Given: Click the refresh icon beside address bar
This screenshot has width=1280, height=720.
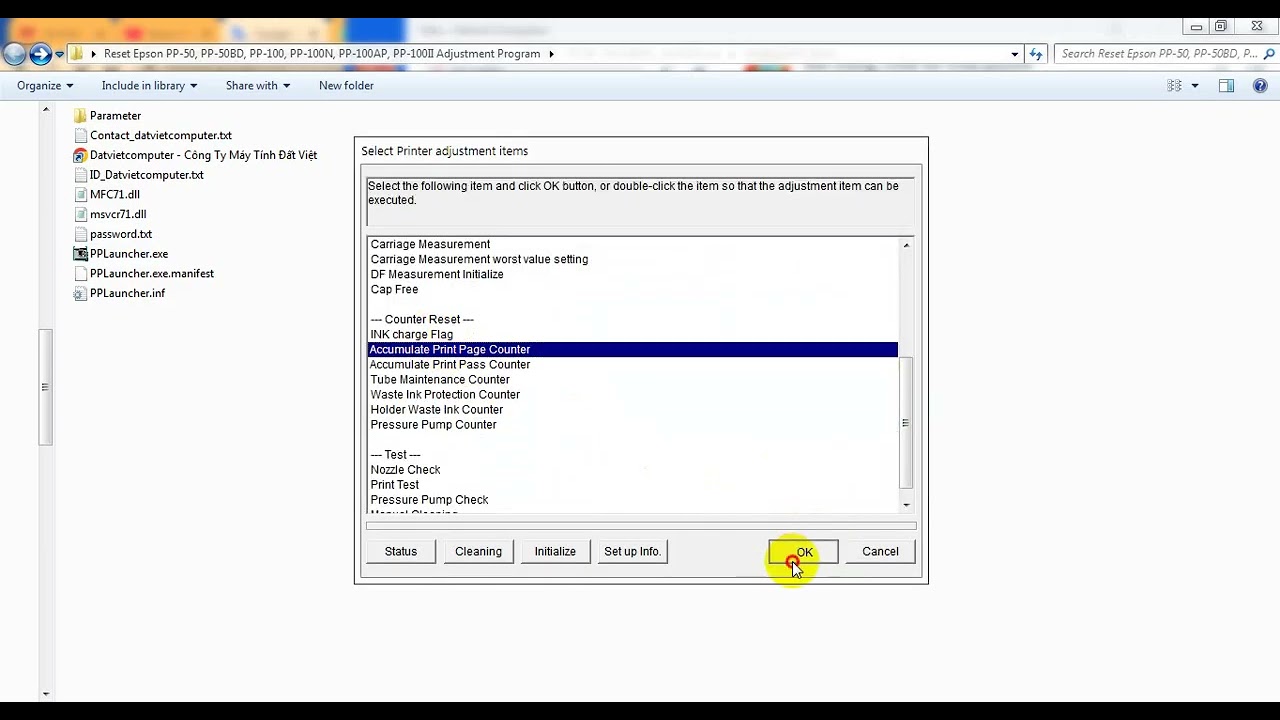Looking at the screenshot, I should coord(1036,54).
